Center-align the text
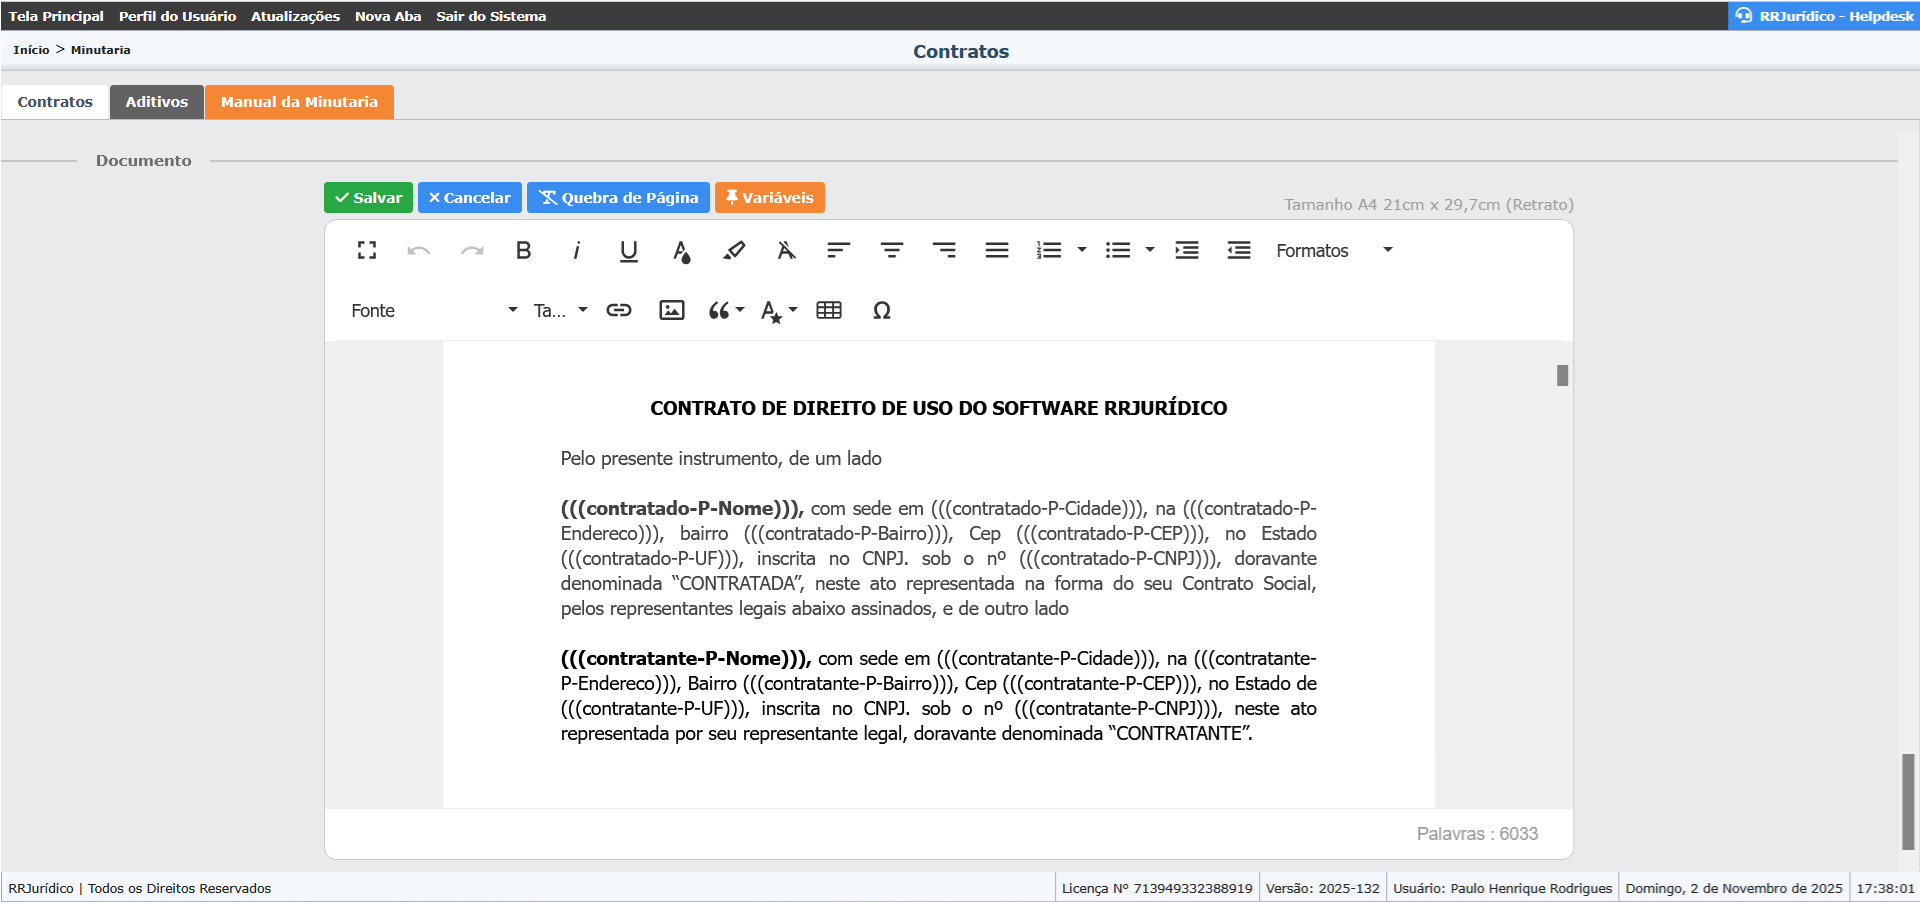1920x902 pixels. [x=891, y=251]
